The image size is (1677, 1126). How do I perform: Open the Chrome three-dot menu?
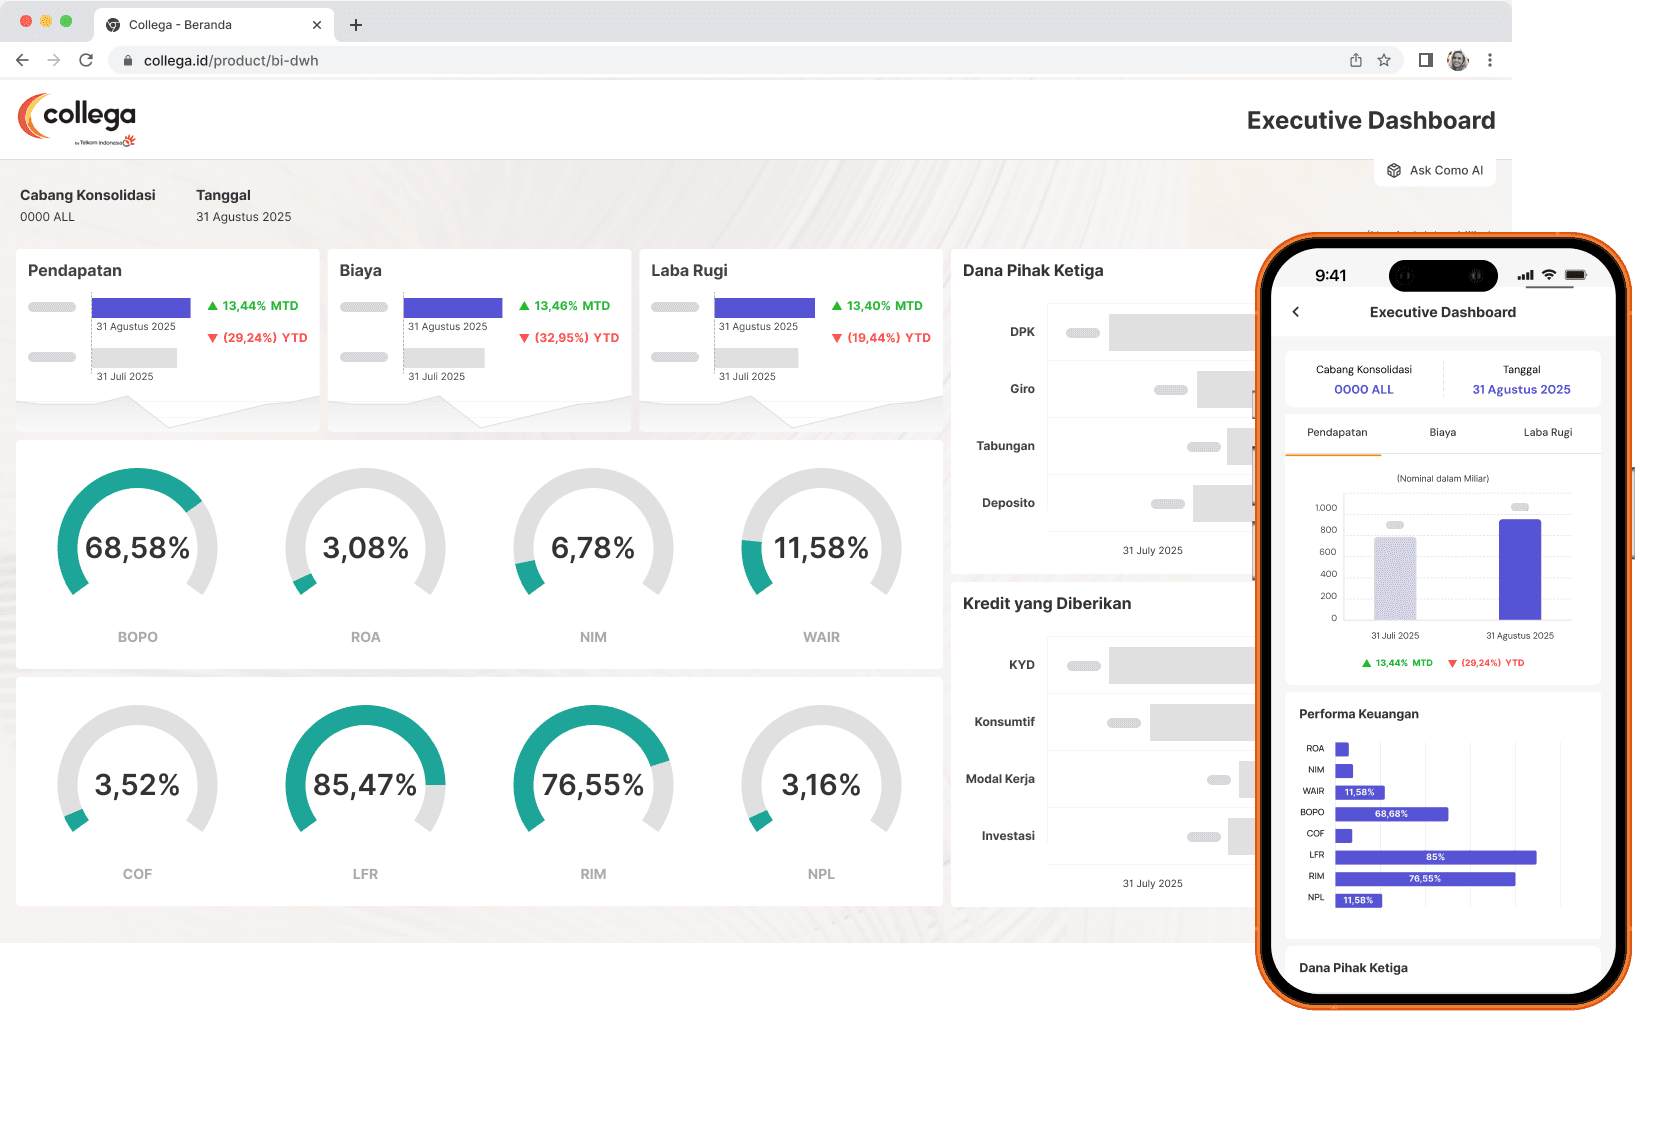coord(1491,60)
